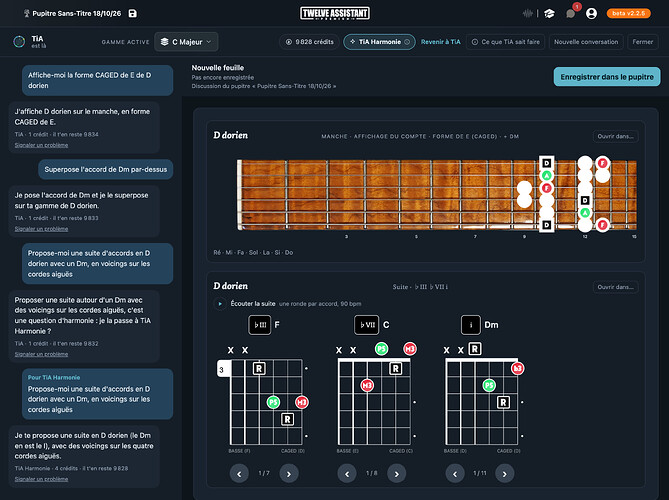Click the Pour TiA Harmonie label

point(54,377)
